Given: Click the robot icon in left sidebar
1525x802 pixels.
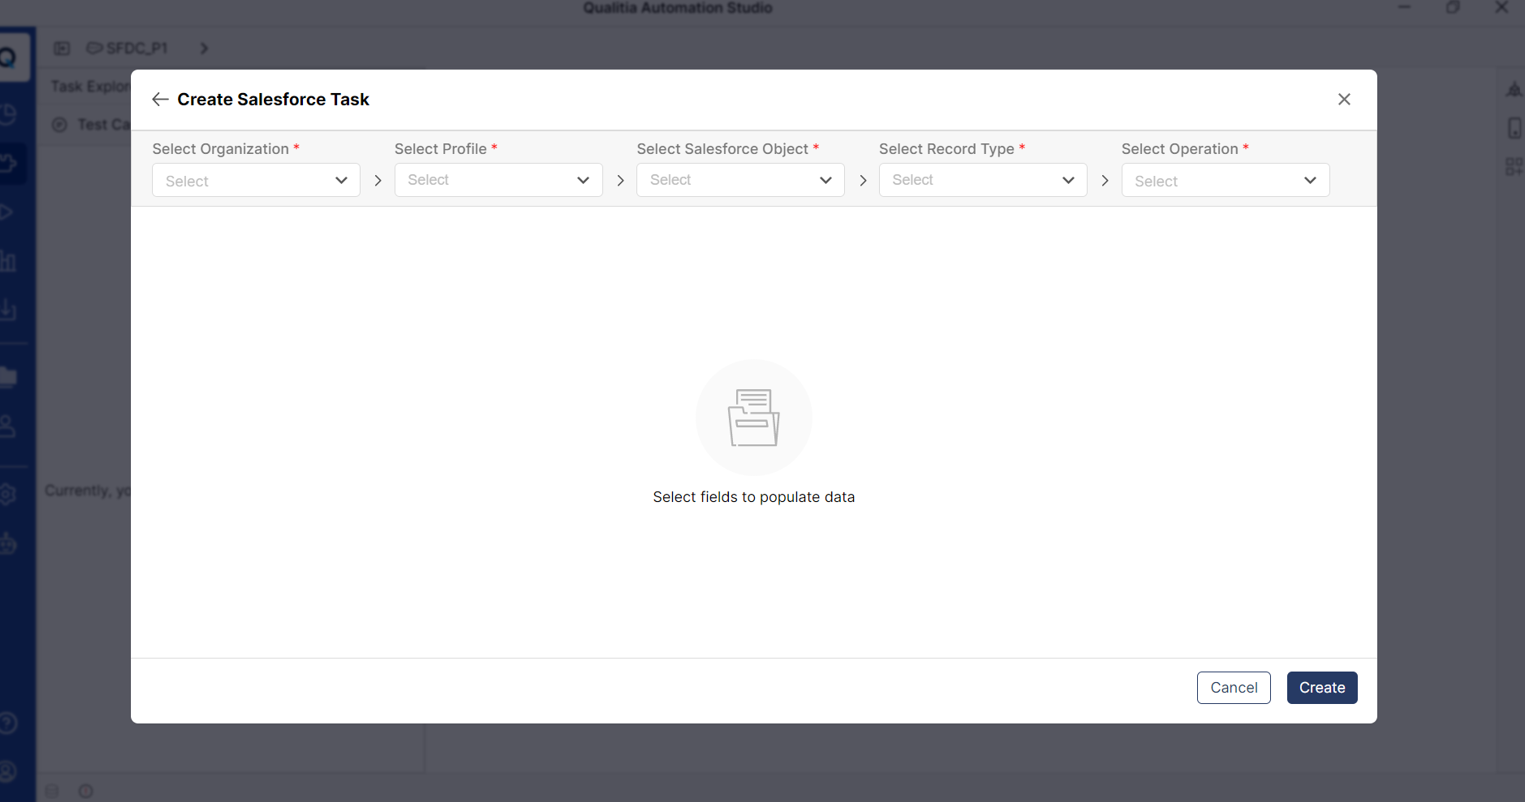Looking at the screenshot, I should [x=8, y=543].
